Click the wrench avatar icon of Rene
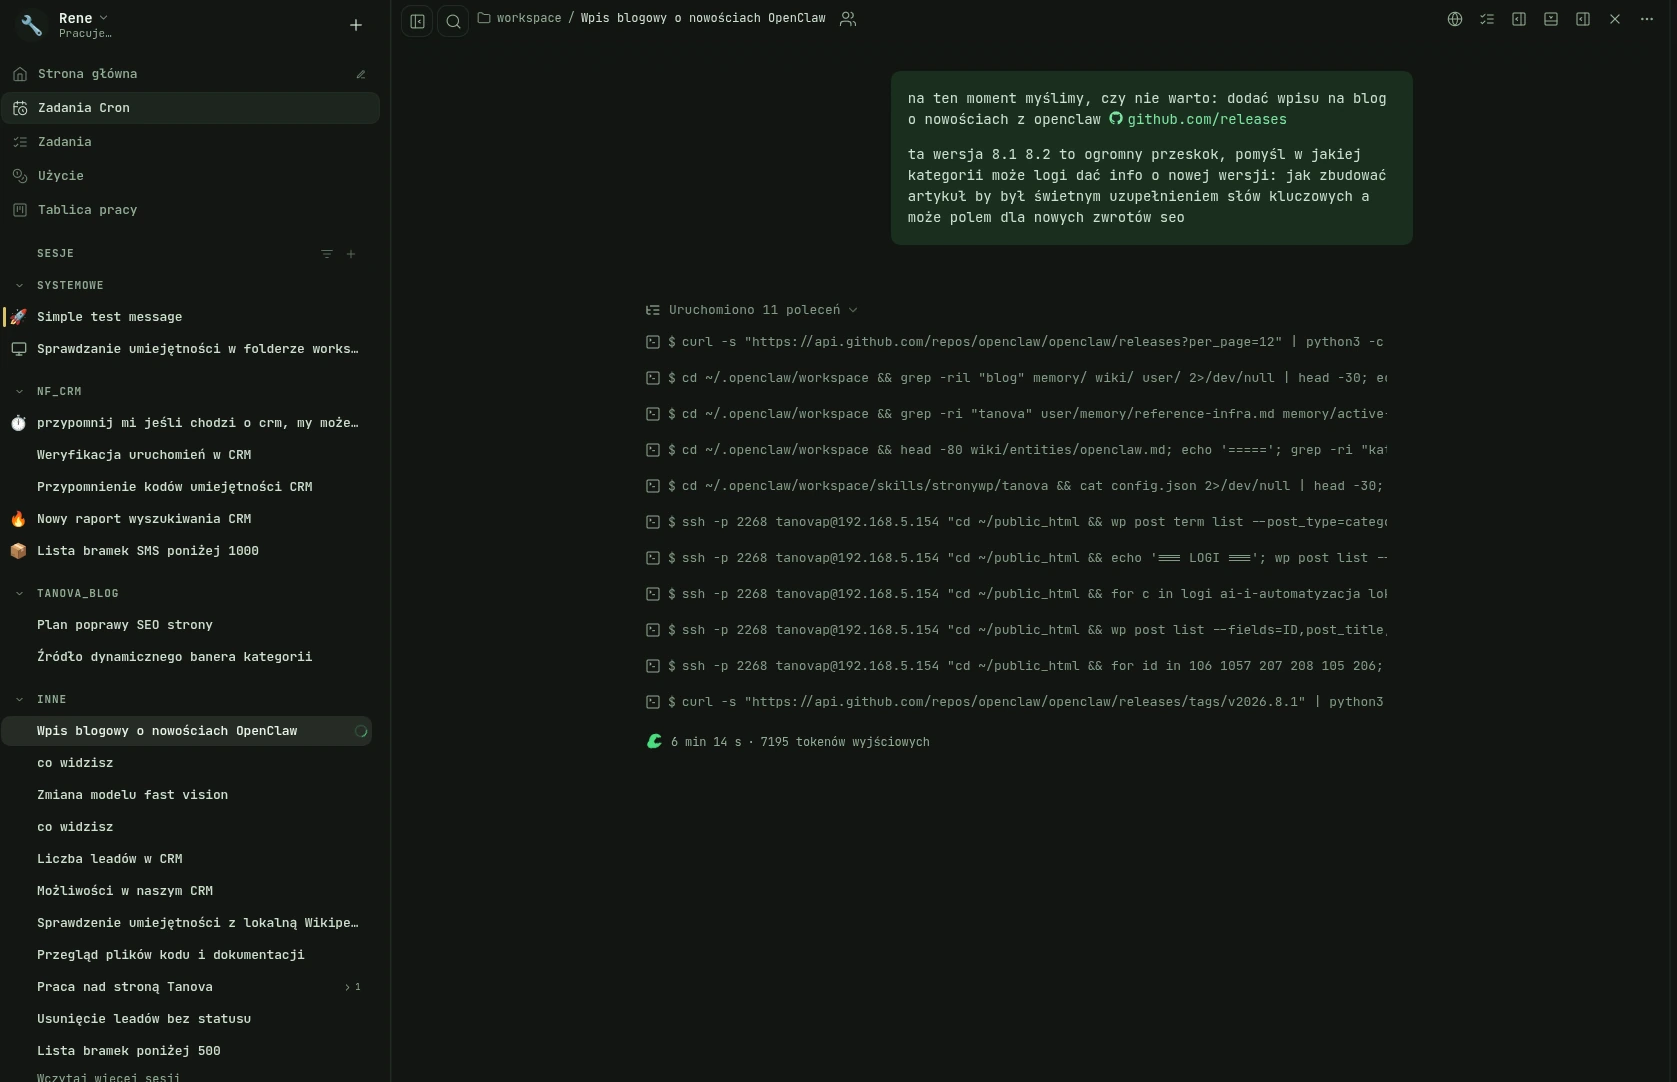This screenshot has height=1082, width=1677. pos(32,25)
